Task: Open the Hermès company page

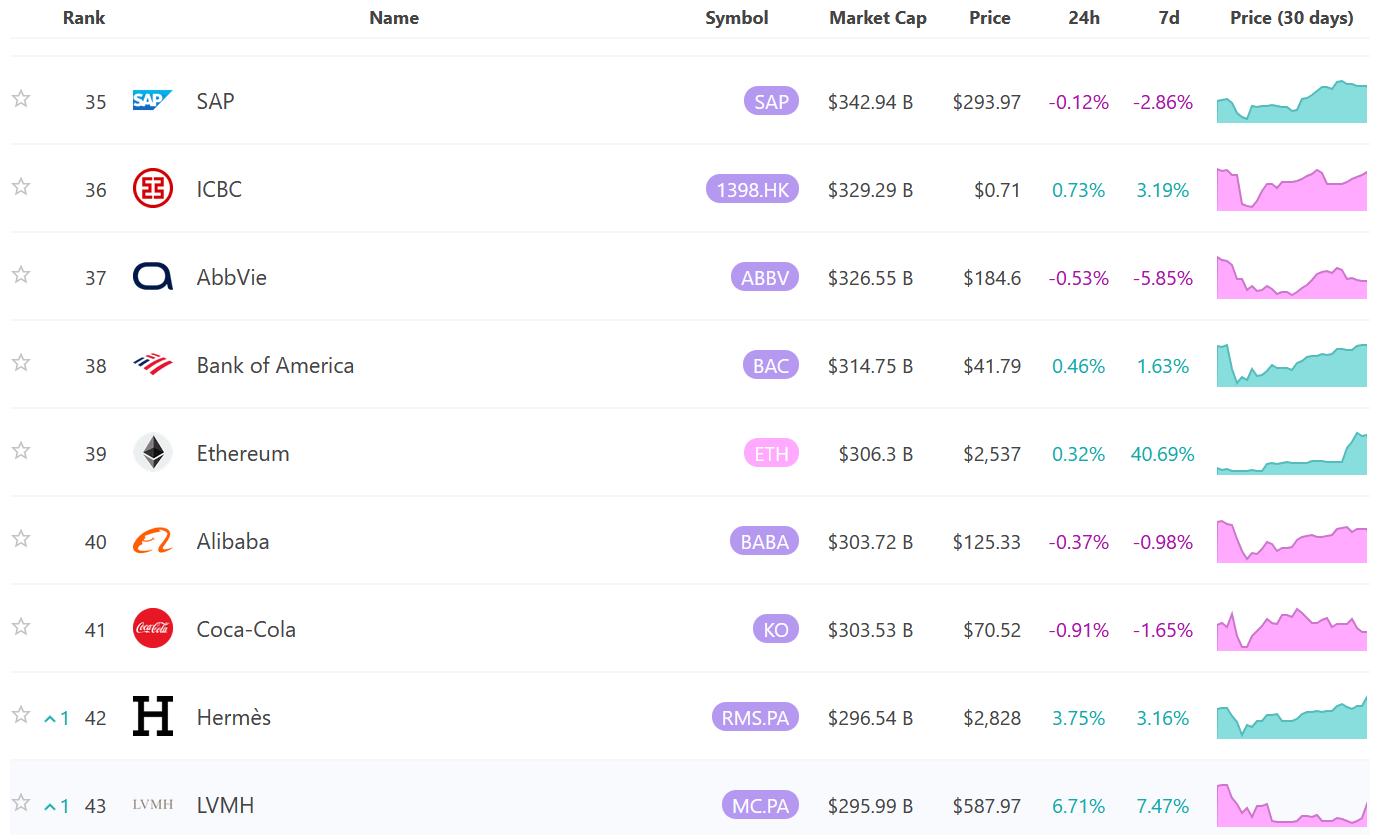Action: point(234,717)
